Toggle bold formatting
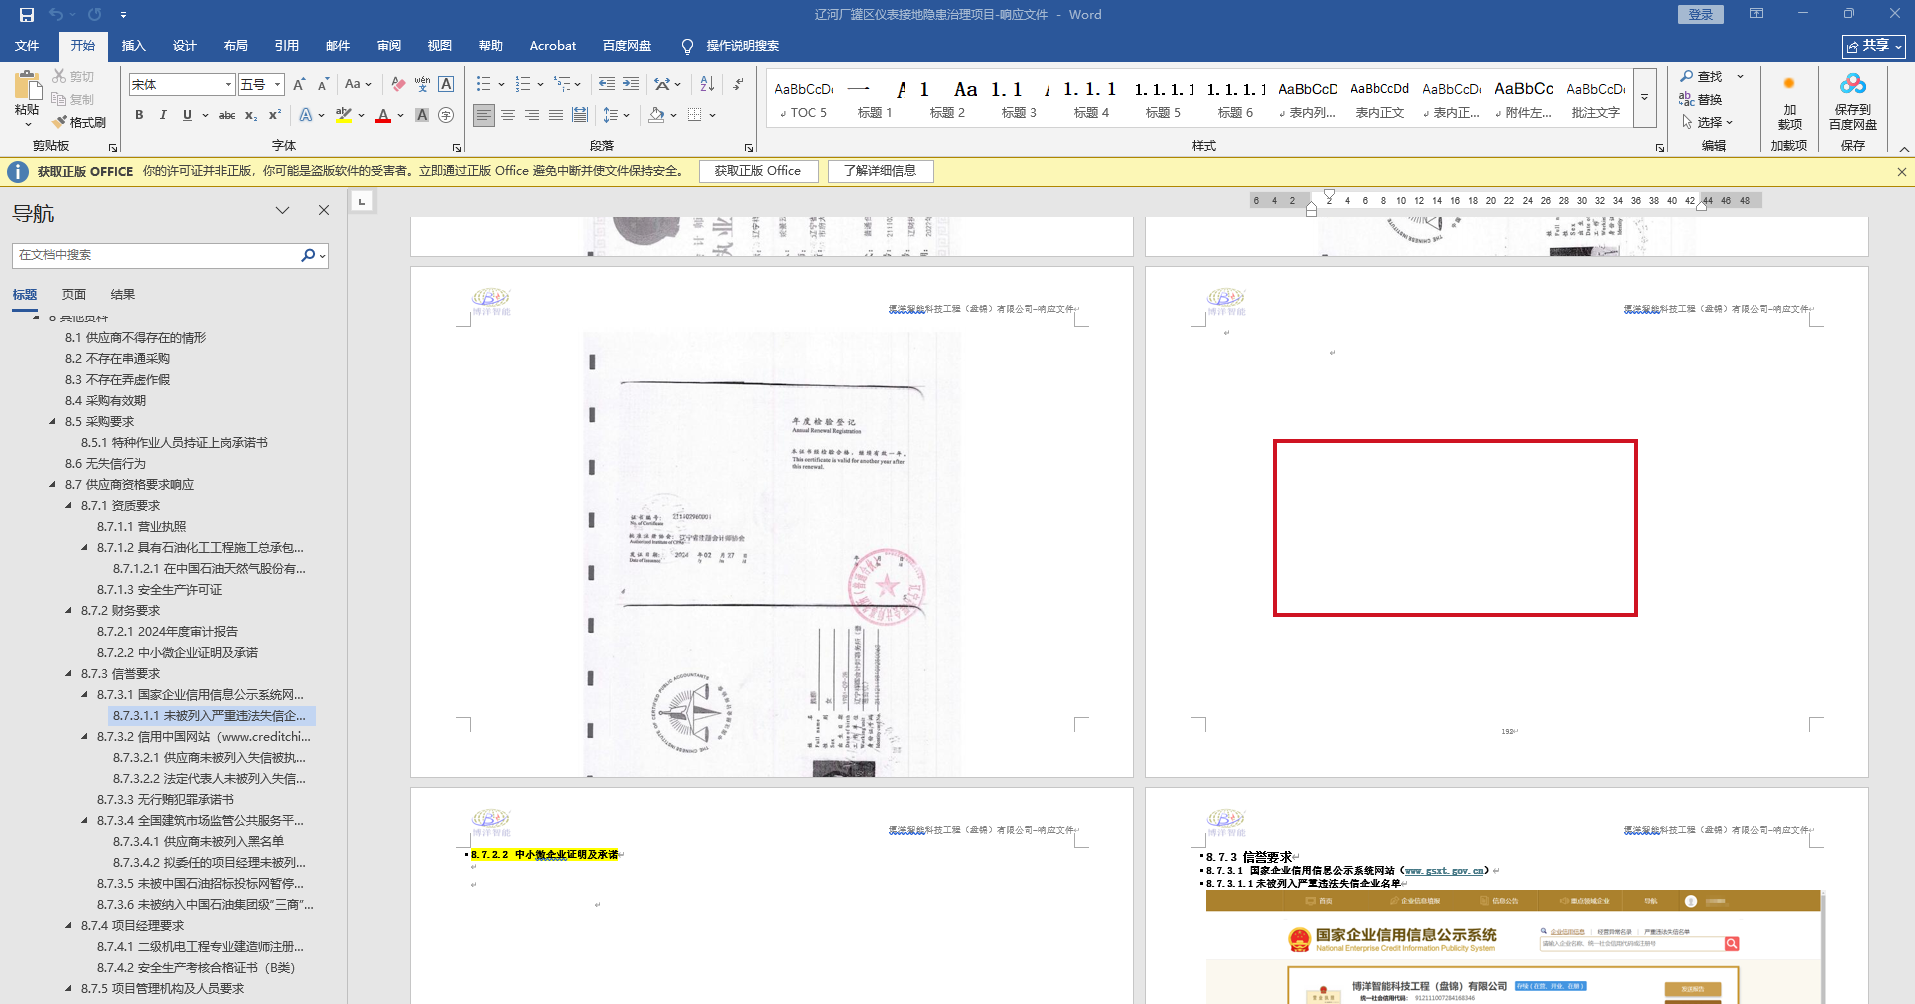The image size is (1915, 1004). (x=139, y=115)
